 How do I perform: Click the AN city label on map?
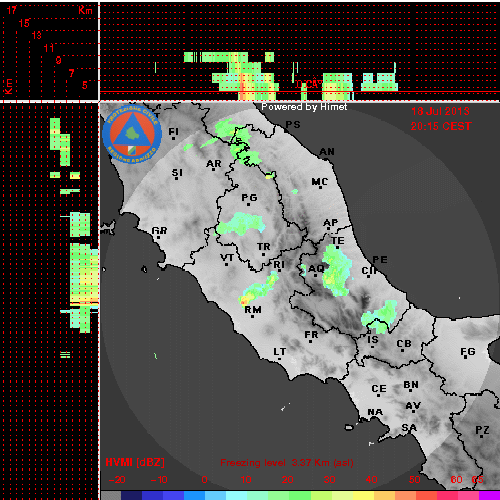pyautogui.click(x=327, y=152)
